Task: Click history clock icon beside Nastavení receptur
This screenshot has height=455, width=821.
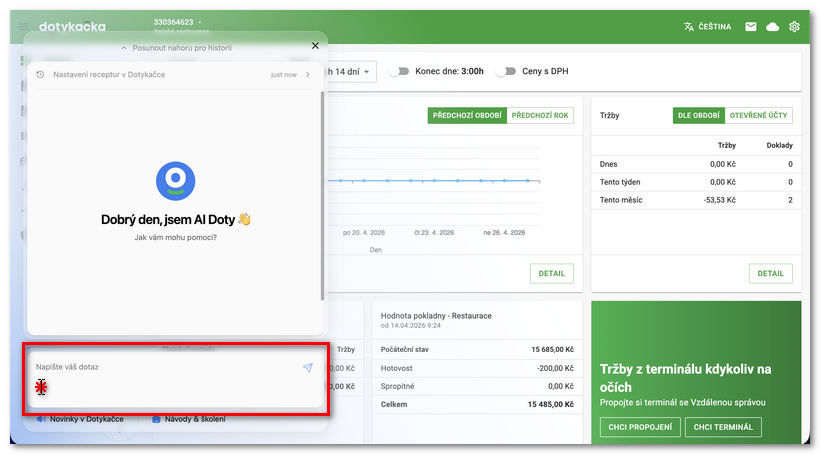Action: coord(40,74)
